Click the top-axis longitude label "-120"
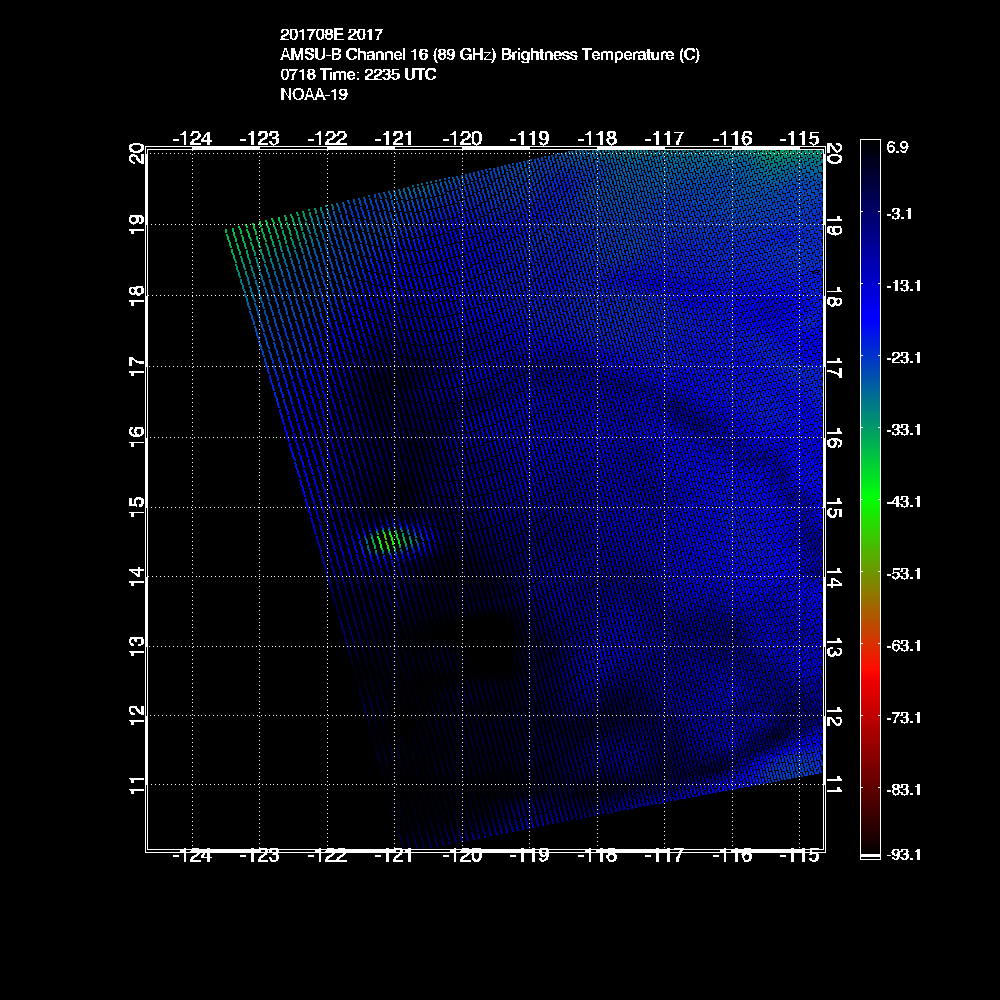 (462, 138)
